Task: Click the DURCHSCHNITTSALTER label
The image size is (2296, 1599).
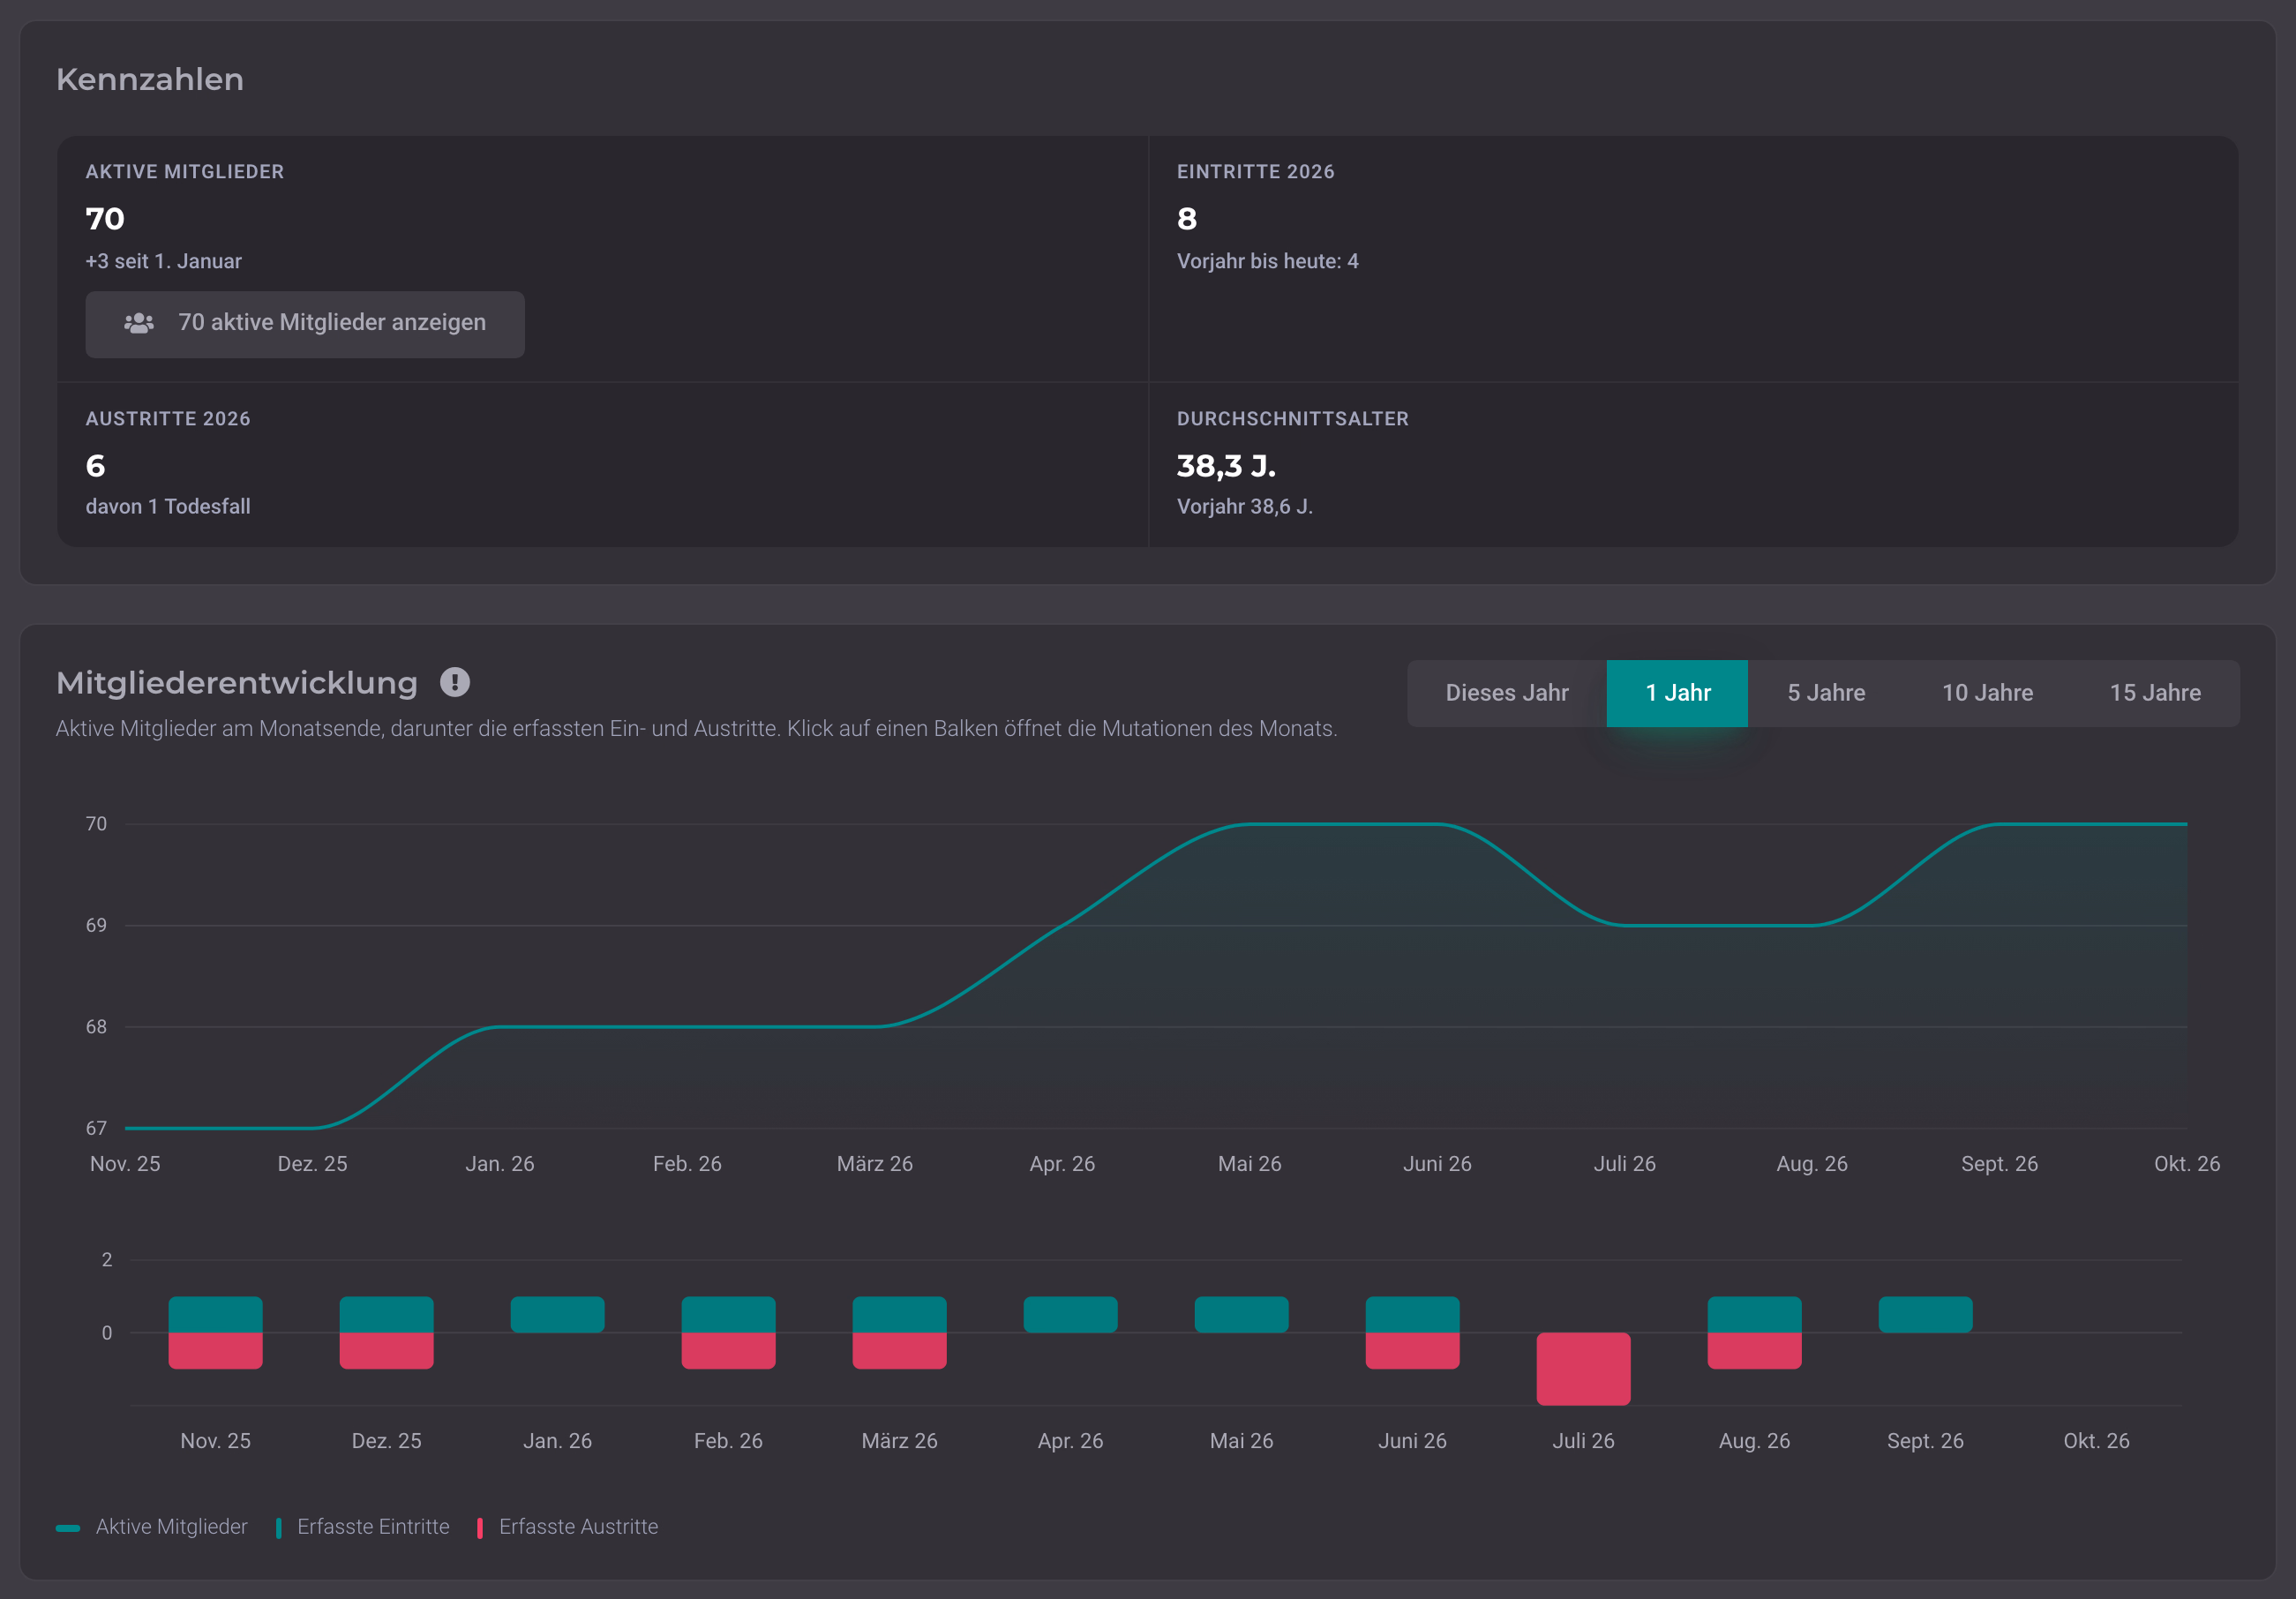Action: coord(1293,419)
